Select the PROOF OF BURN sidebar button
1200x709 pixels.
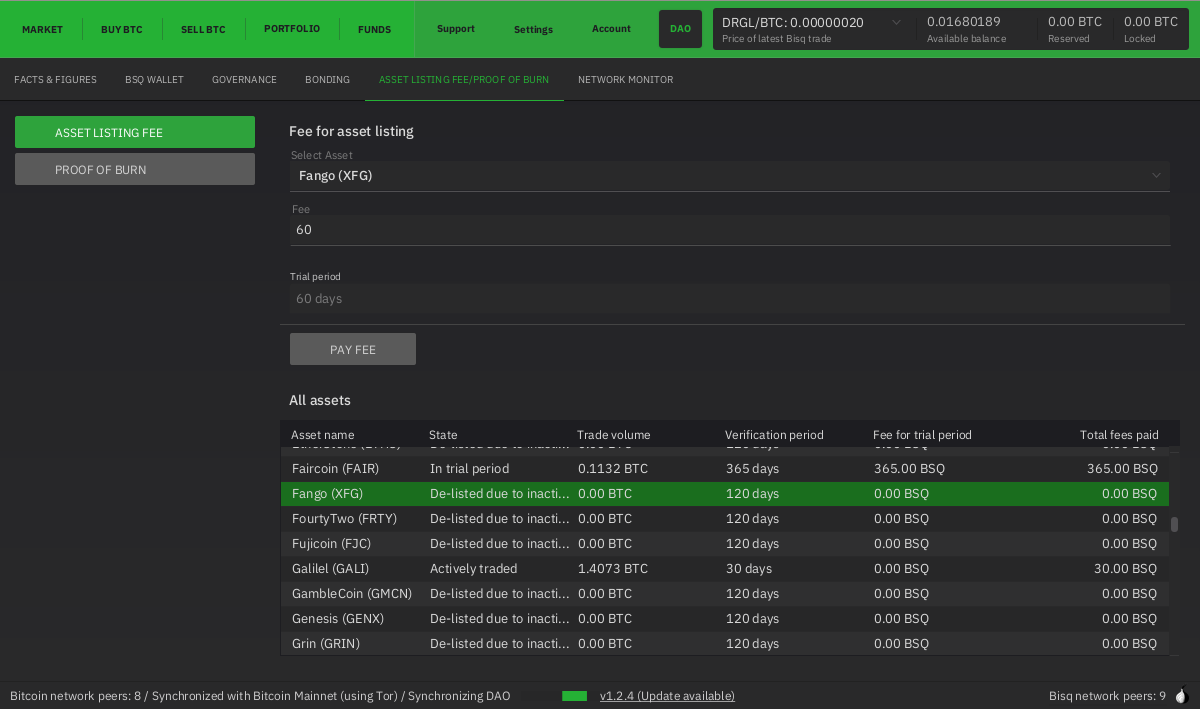pyautogui.click(x=135, y=169)
